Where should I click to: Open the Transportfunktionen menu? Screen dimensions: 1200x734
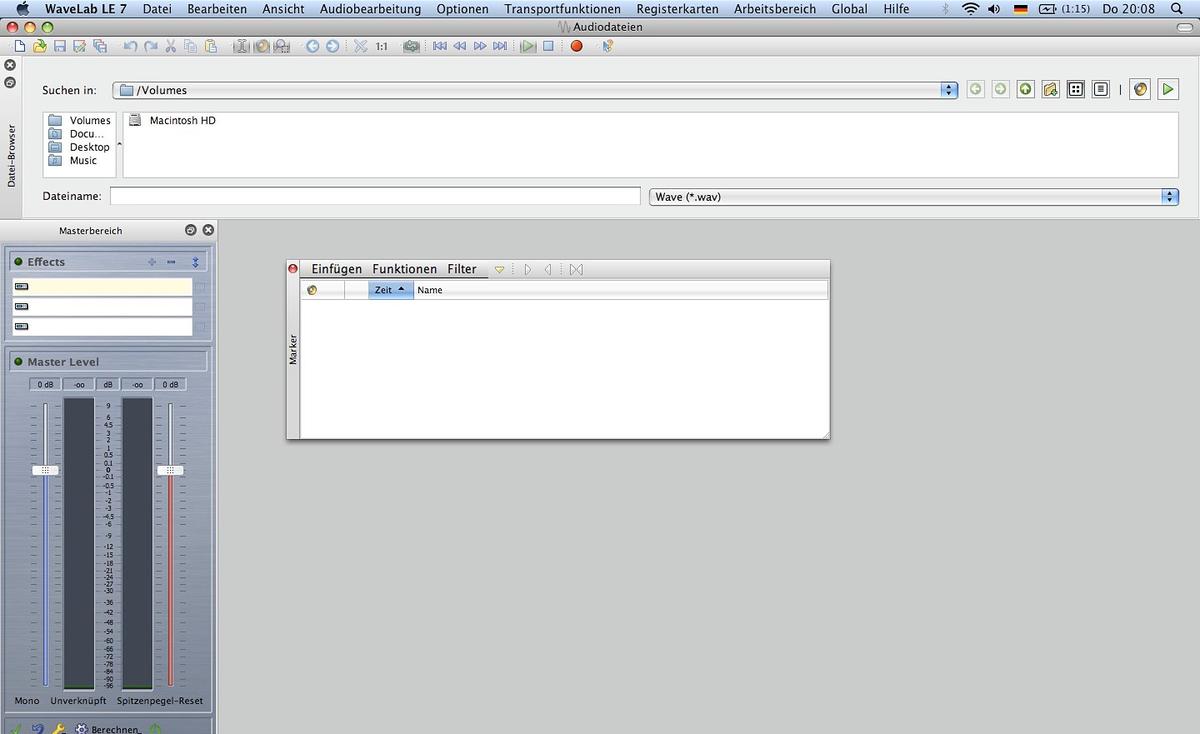563,9
